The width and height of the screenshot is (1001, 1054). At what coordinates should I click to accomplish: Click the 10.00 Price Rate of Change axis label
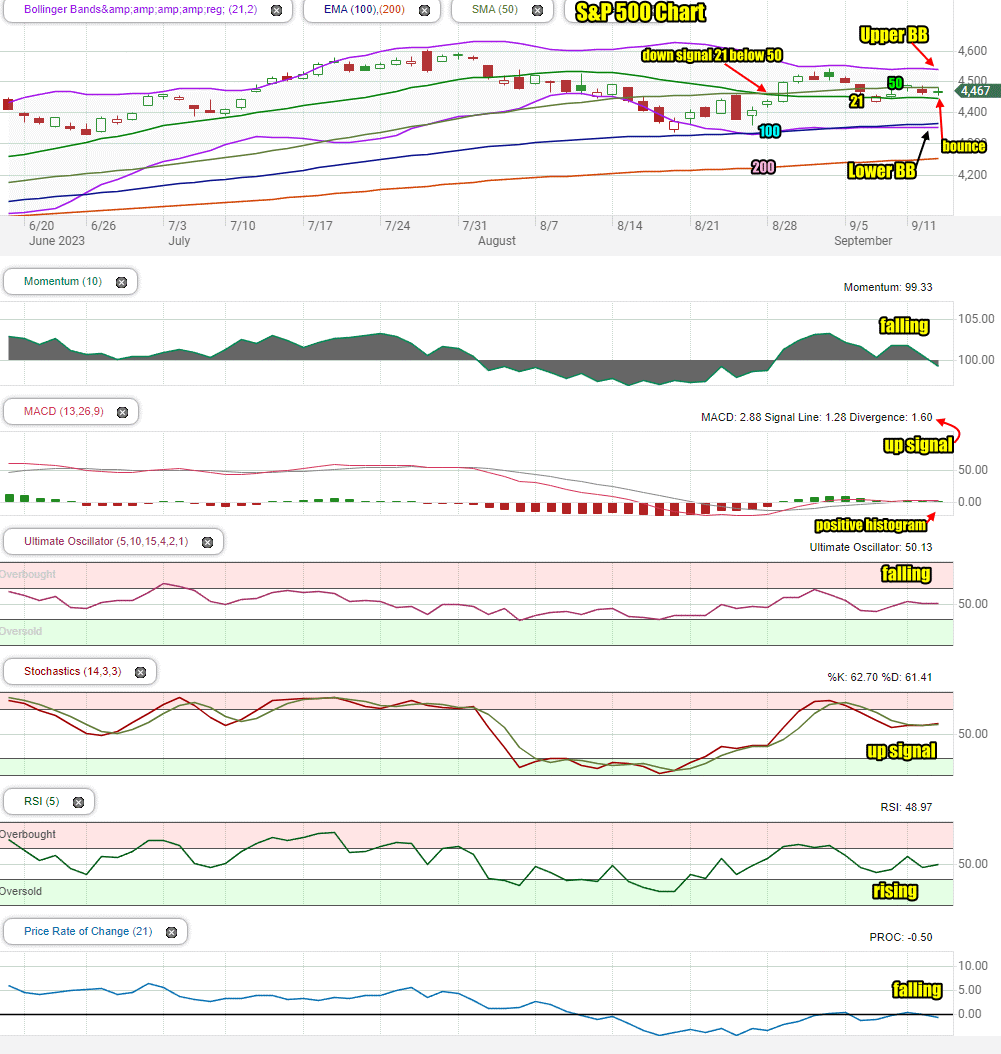[973, 966]
